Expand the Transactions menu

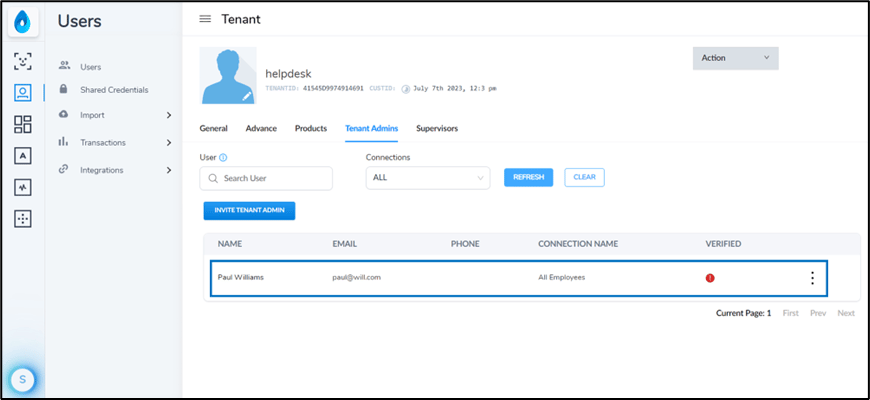[x=115, y=143]
